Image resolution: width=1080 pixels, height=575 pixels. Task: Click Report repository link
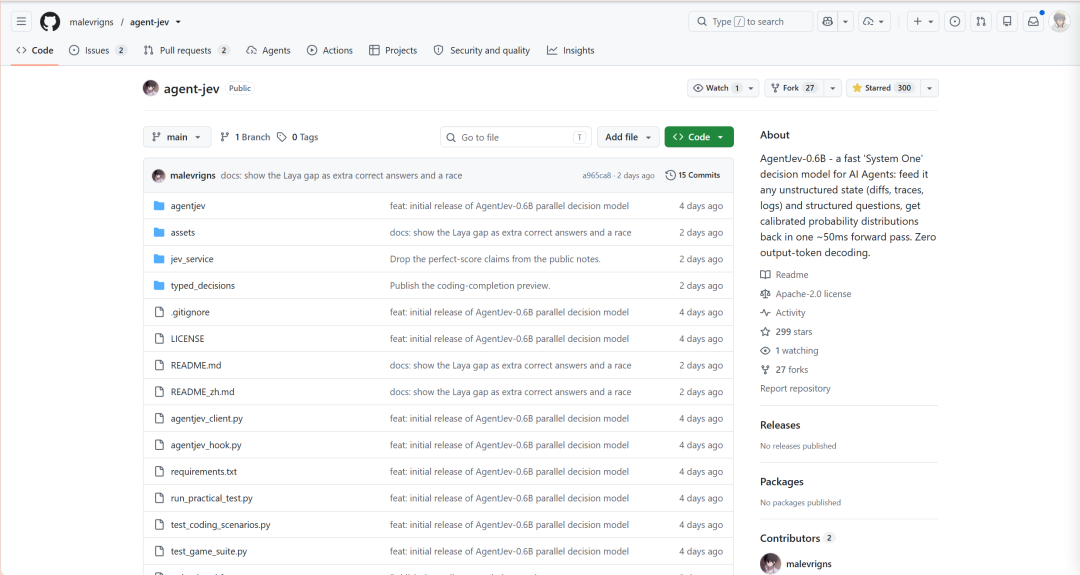pos(795,388)
